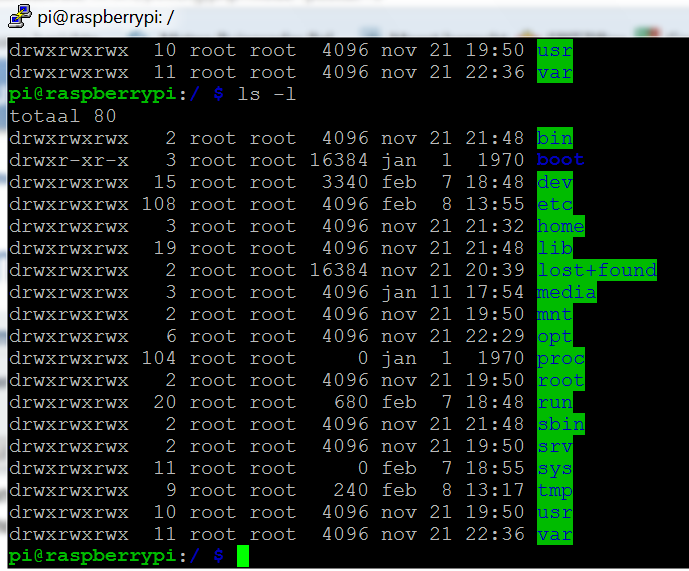Image resolution: width=689 pixels, height=571 pixels.
Task: Select the blue 'boot' directory name
Action: coord(560,160)
